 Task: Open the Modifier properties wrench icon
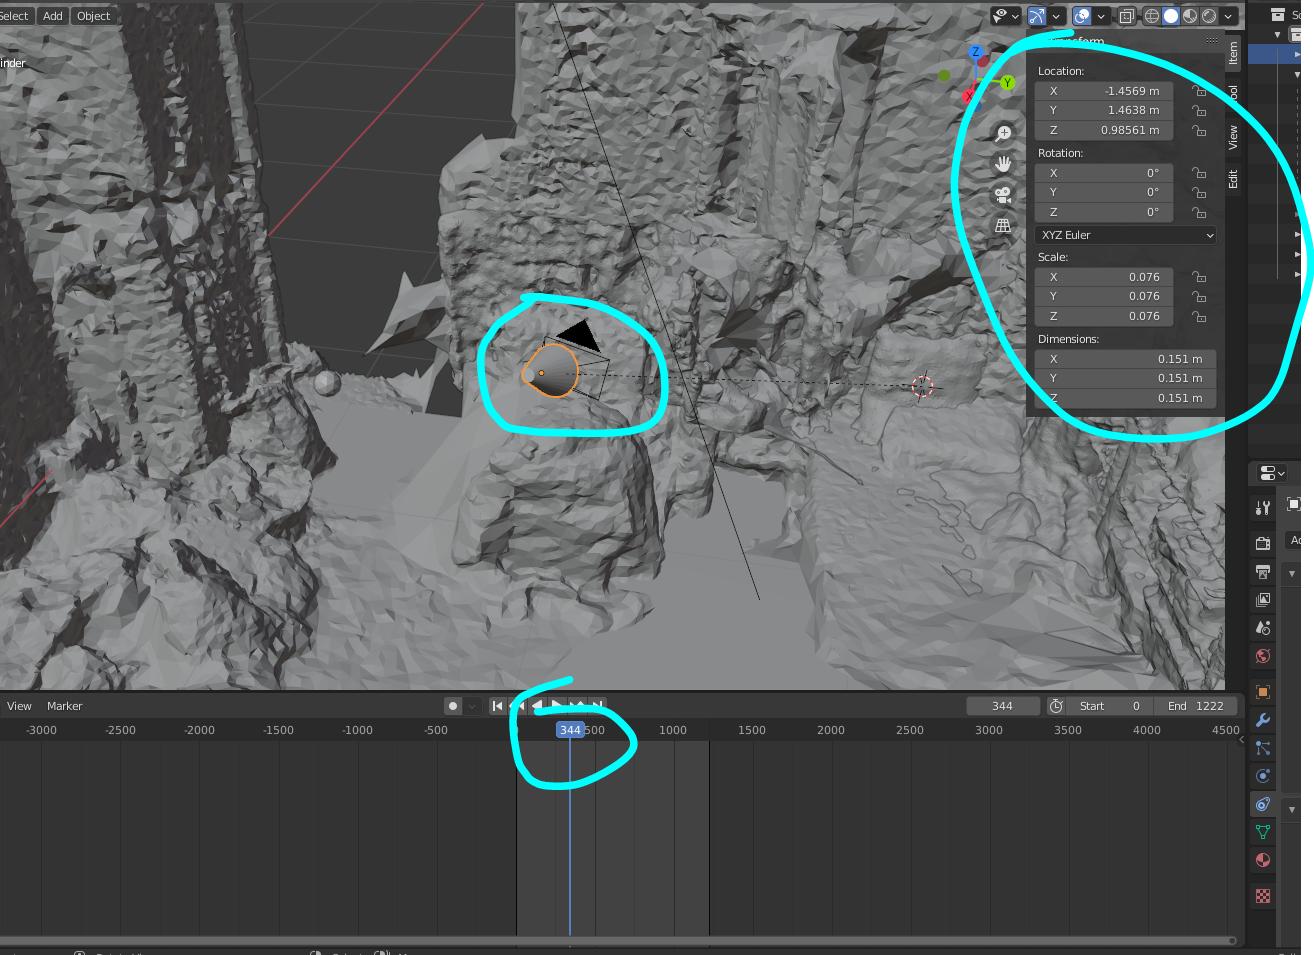(x=1263, y=720)
